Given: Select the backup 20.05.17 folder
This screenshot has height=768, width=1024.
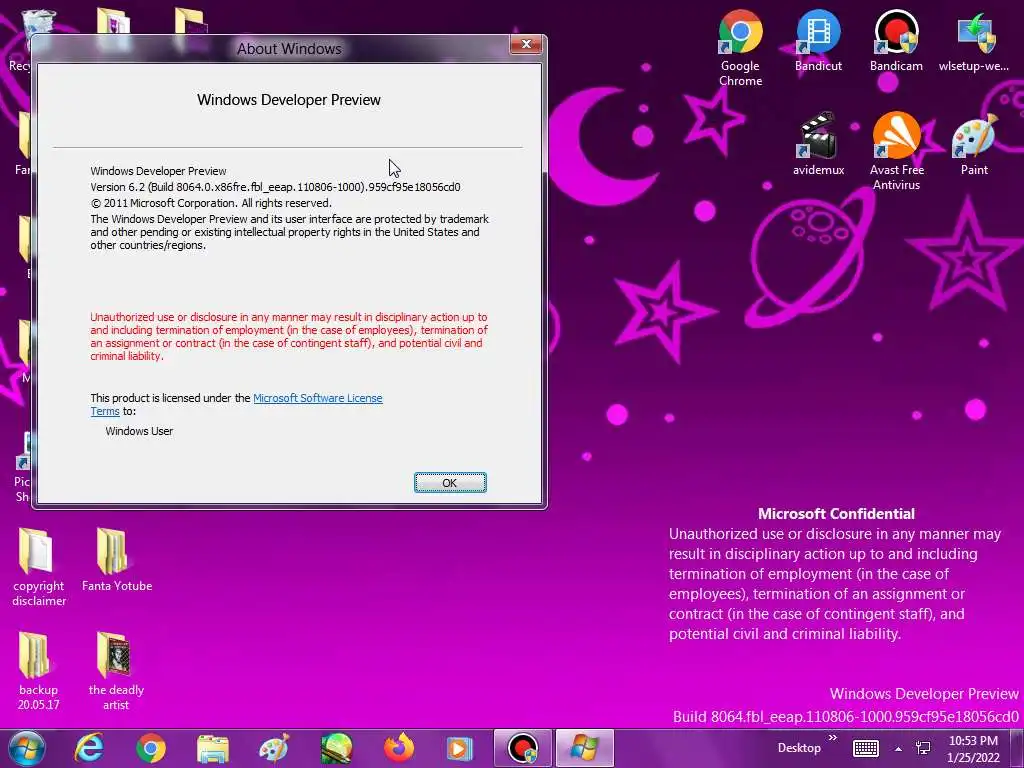Looking at the screenshot, I should point(39,671).
